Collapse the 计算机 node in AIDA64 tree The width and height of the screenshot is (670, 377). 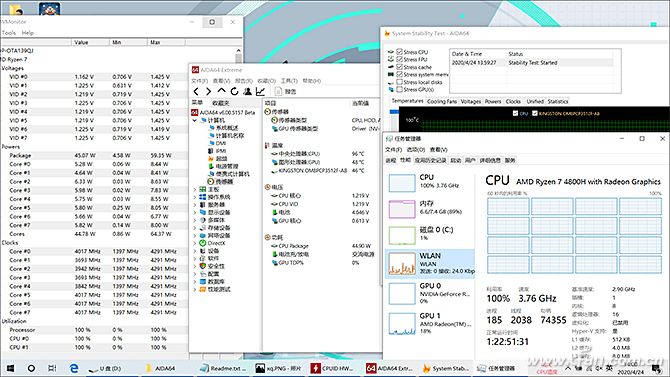tap(195, 121)
